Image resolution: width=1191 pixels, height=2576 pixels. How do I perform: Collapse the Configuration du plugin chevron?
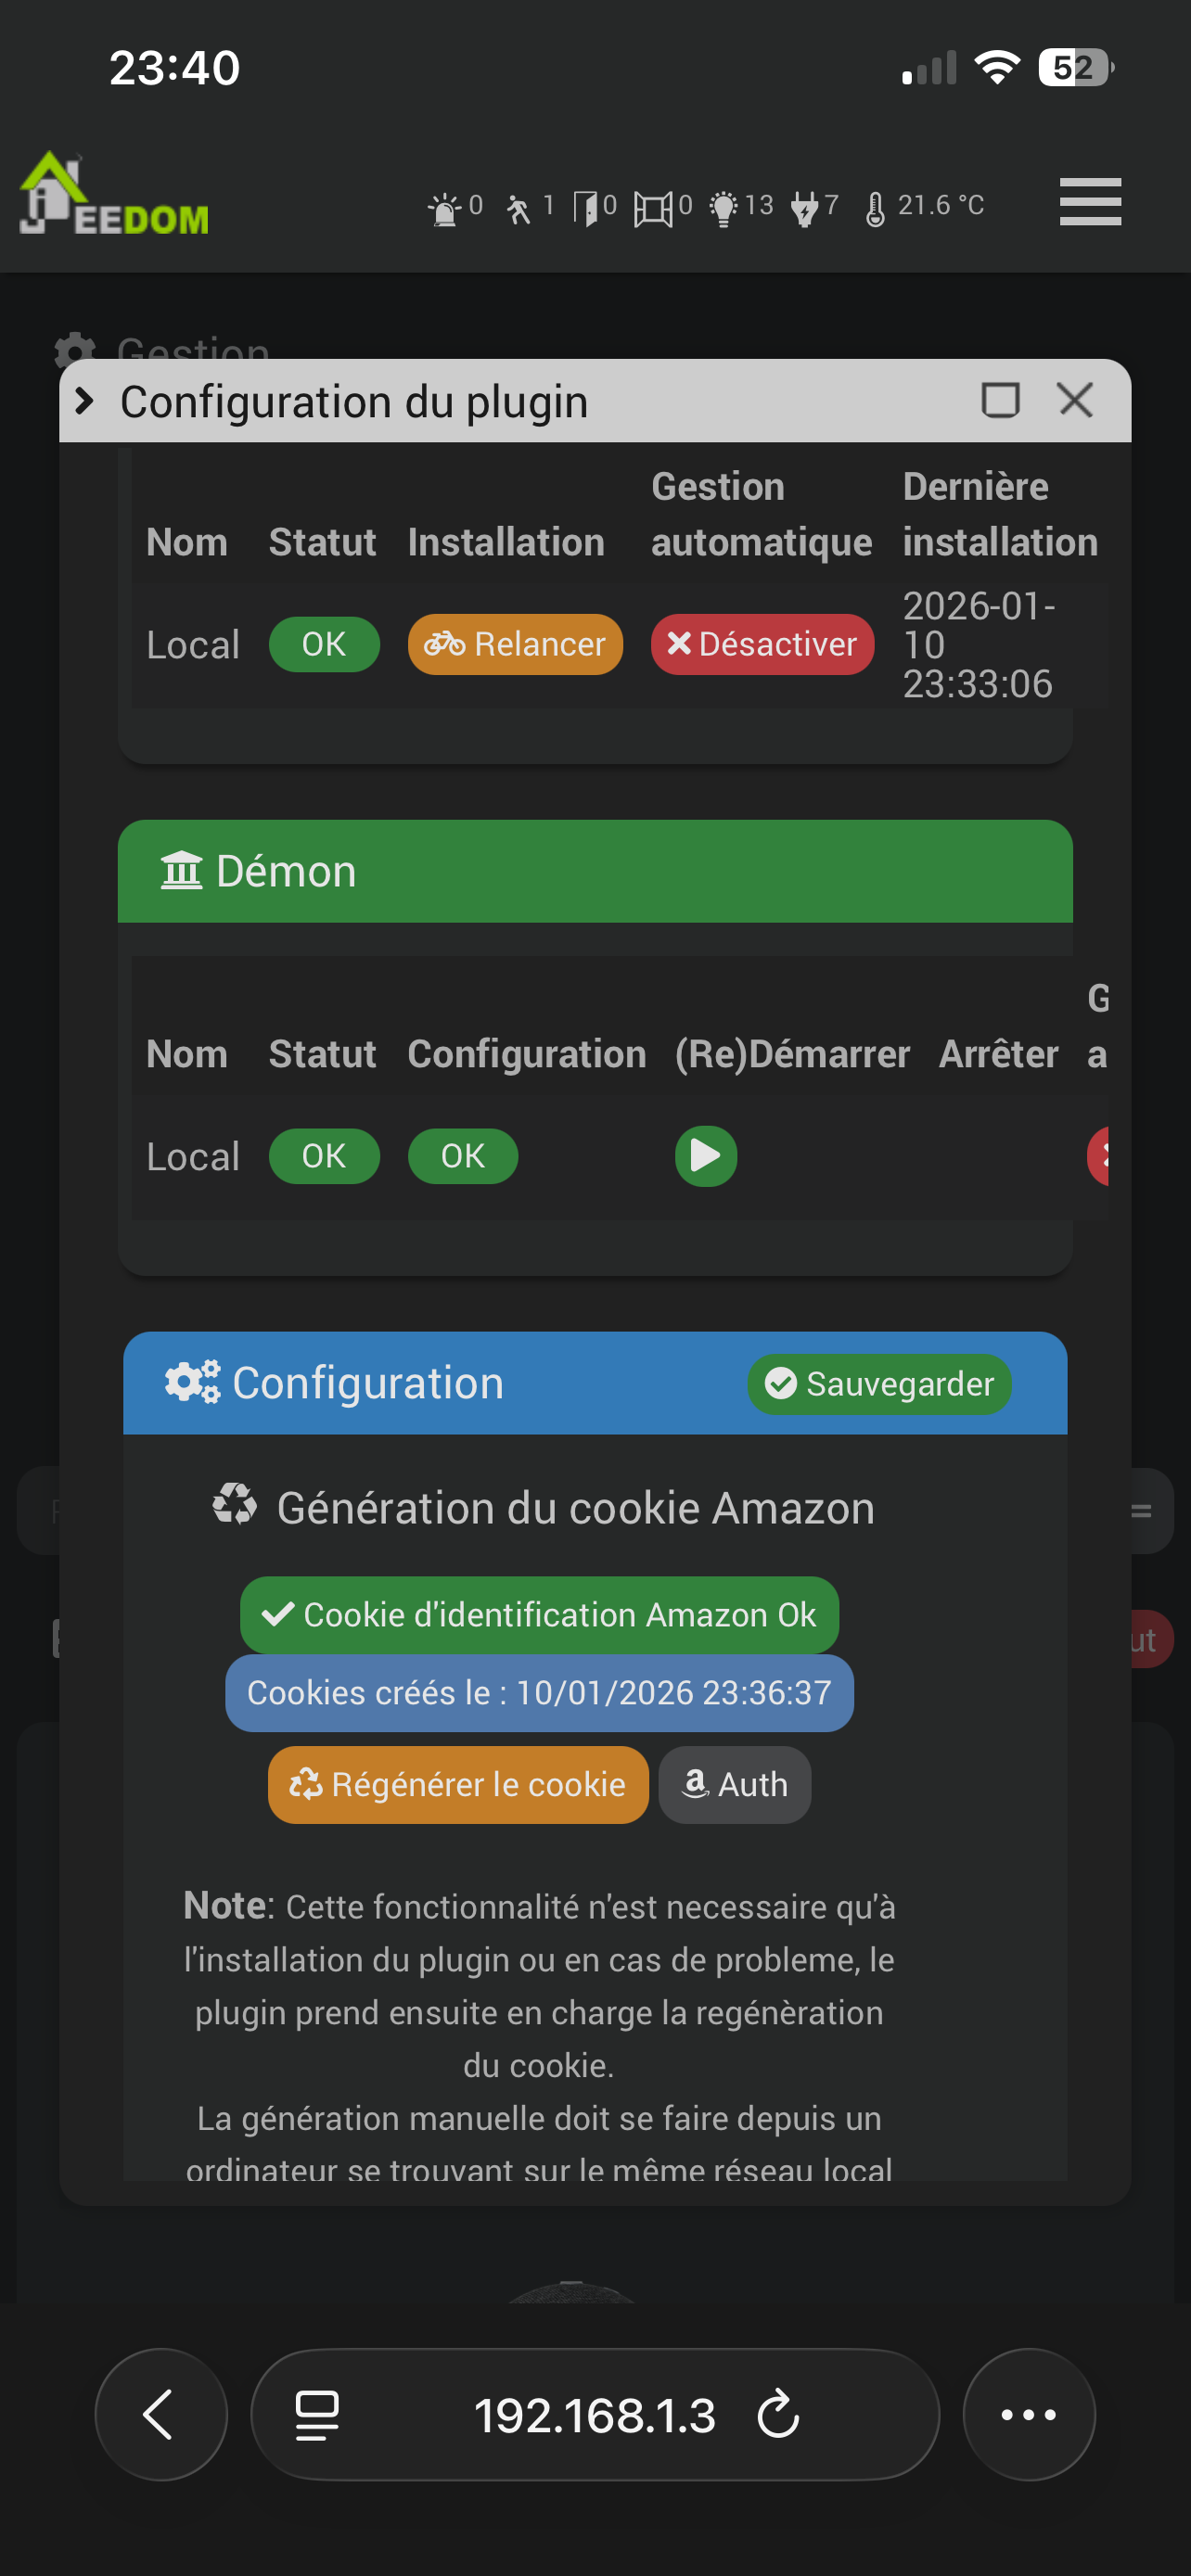(x=85, y=401)
